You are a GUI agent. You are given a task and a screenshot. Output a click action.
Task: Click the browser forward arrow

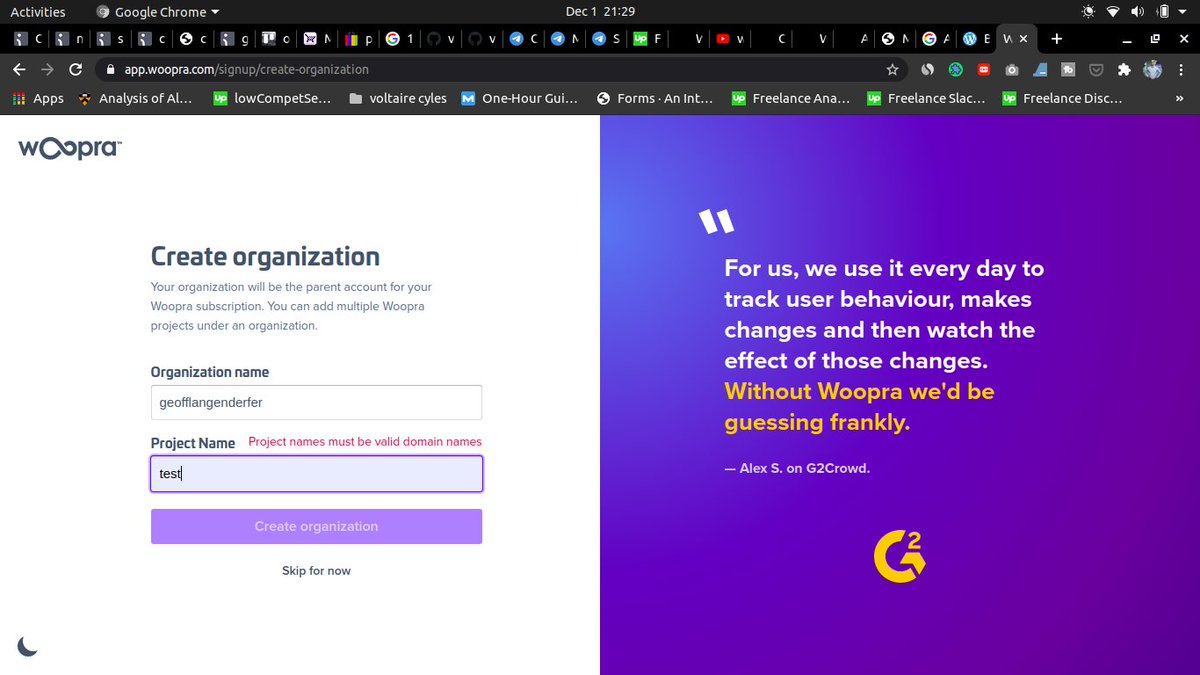click(47, 70)
